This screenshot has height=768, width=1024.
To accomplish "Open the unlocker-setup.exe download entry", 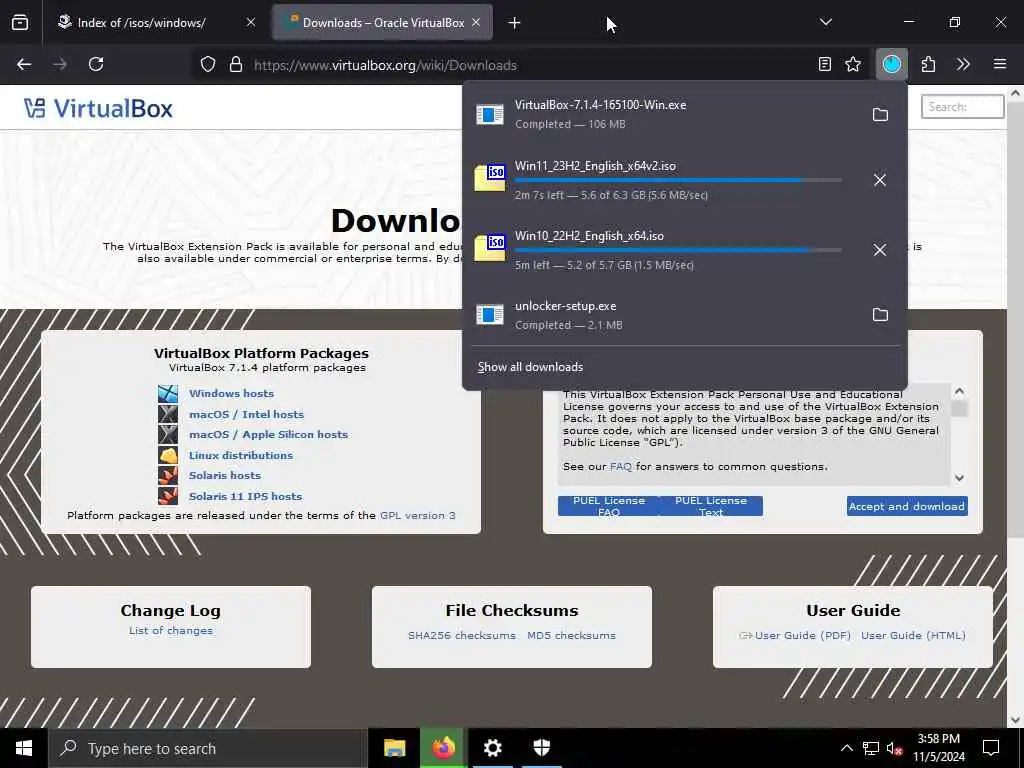I will (x=664, y=315).
